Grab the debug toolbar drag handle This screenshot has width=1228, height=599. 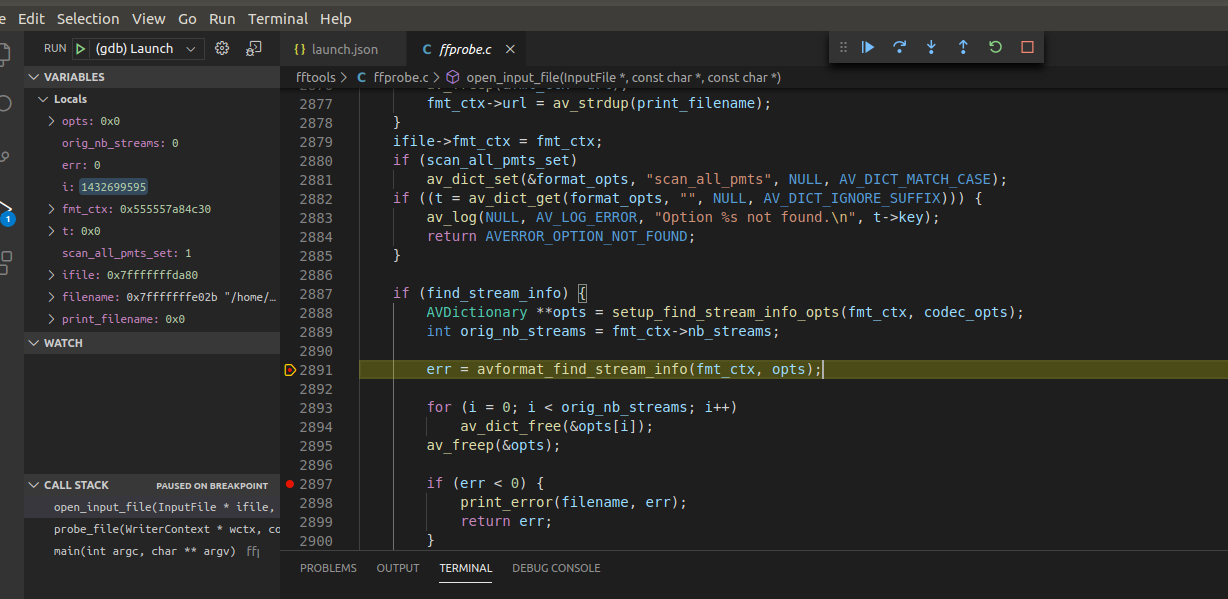pos(843,47)
